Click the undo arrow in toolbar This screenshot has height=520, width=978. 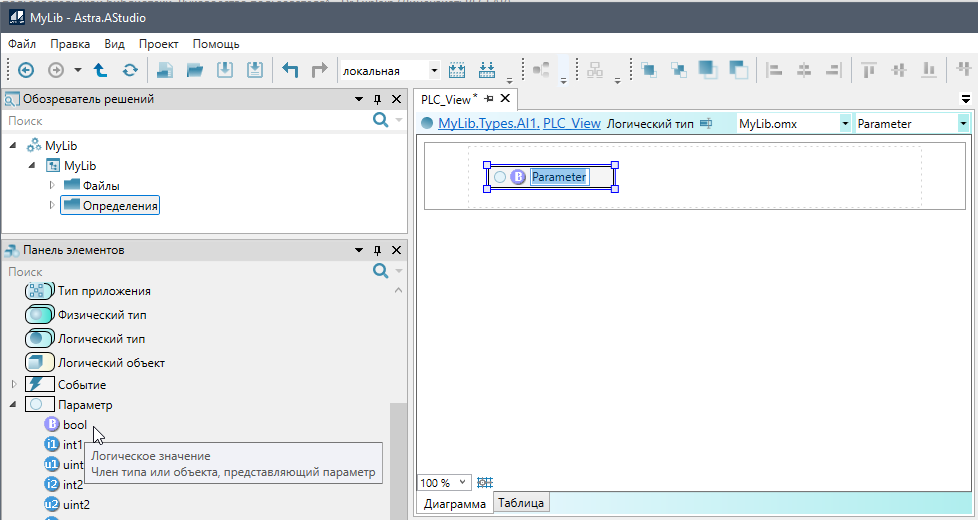tap(290, 70)
